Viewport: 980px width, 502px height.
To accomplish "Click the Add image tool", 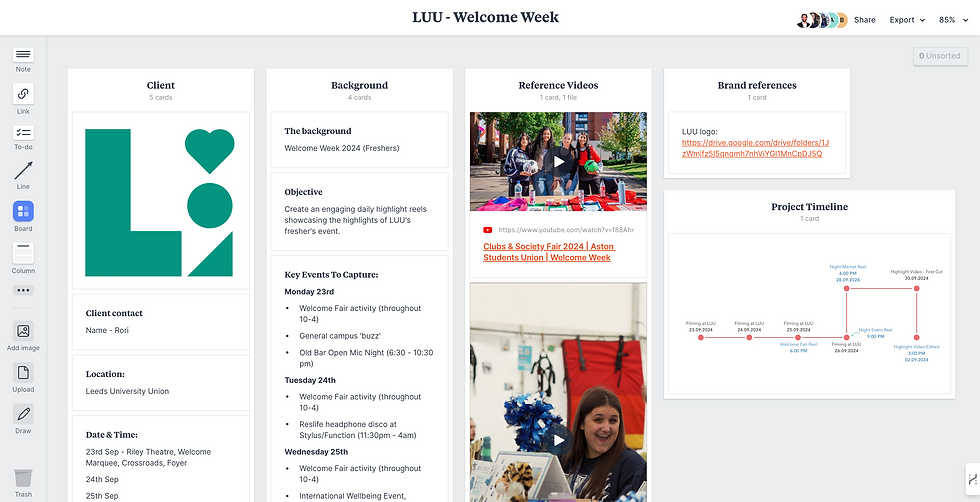I will pyautogui.click(x=23, y=336).
